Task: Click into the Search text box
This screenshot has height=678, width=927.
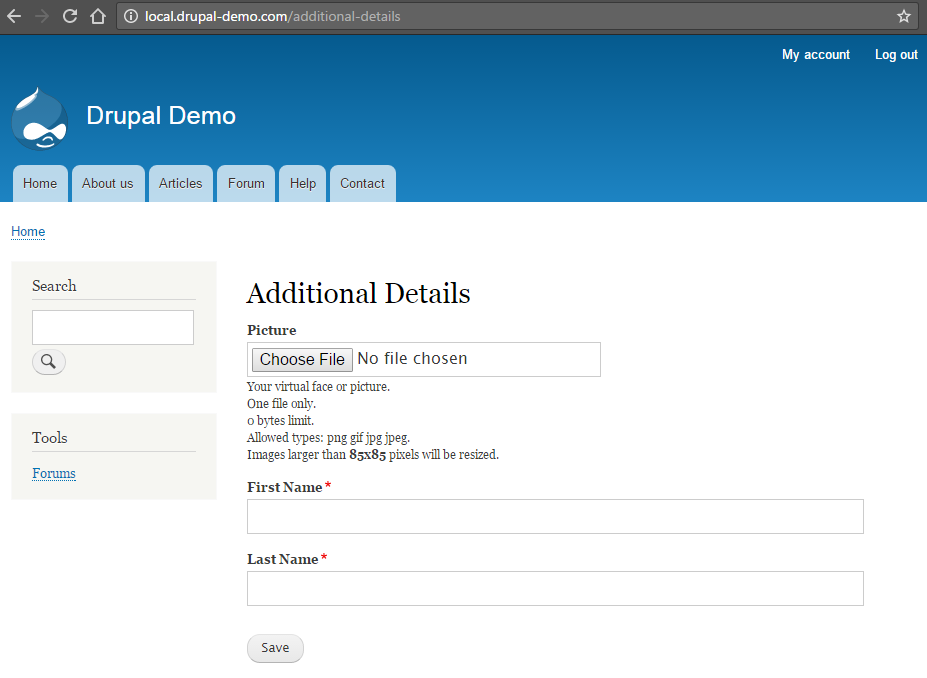Action: point(112,327)
